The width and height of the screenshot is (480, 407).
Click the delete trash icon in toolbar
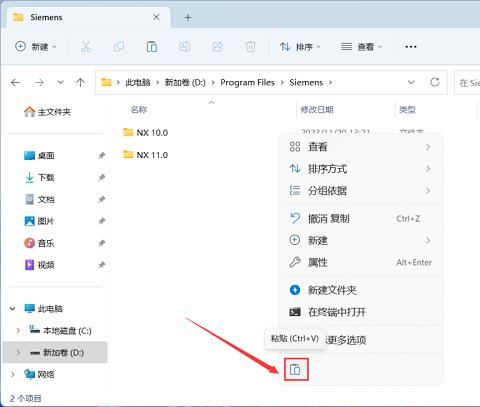point(250,47)
